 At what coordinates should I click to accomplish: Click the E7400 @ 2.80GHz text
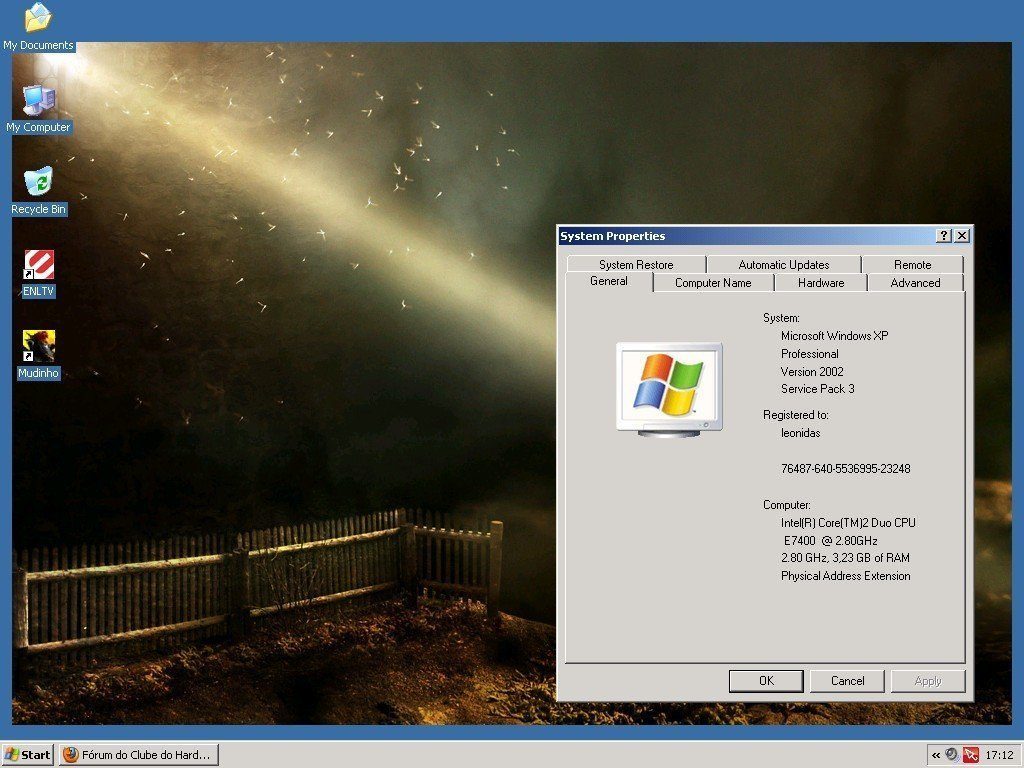[x=830, y=540]
